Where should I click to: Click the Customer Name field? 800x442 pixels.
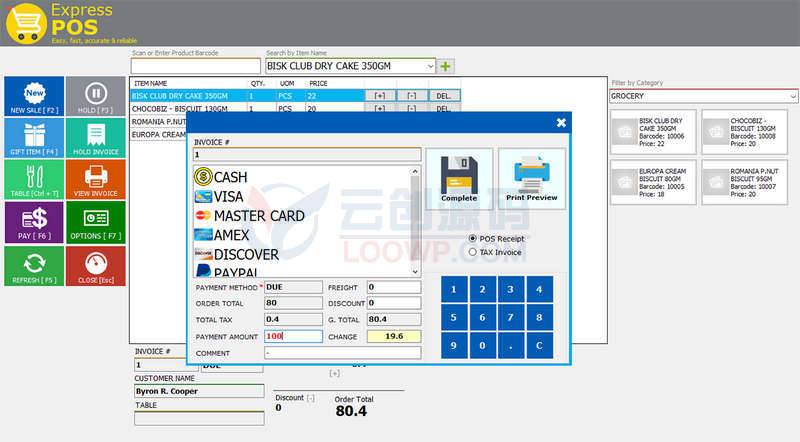pos(199,391)
